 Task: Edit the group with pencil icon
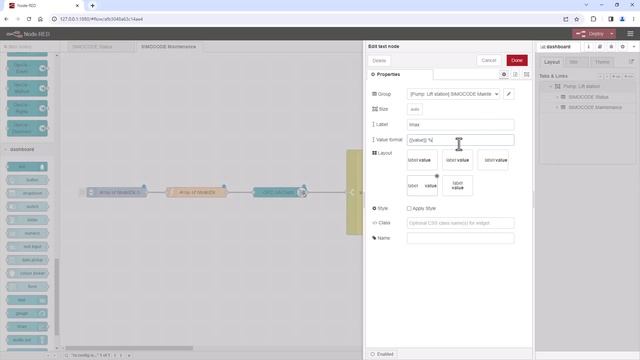(509, 94)
